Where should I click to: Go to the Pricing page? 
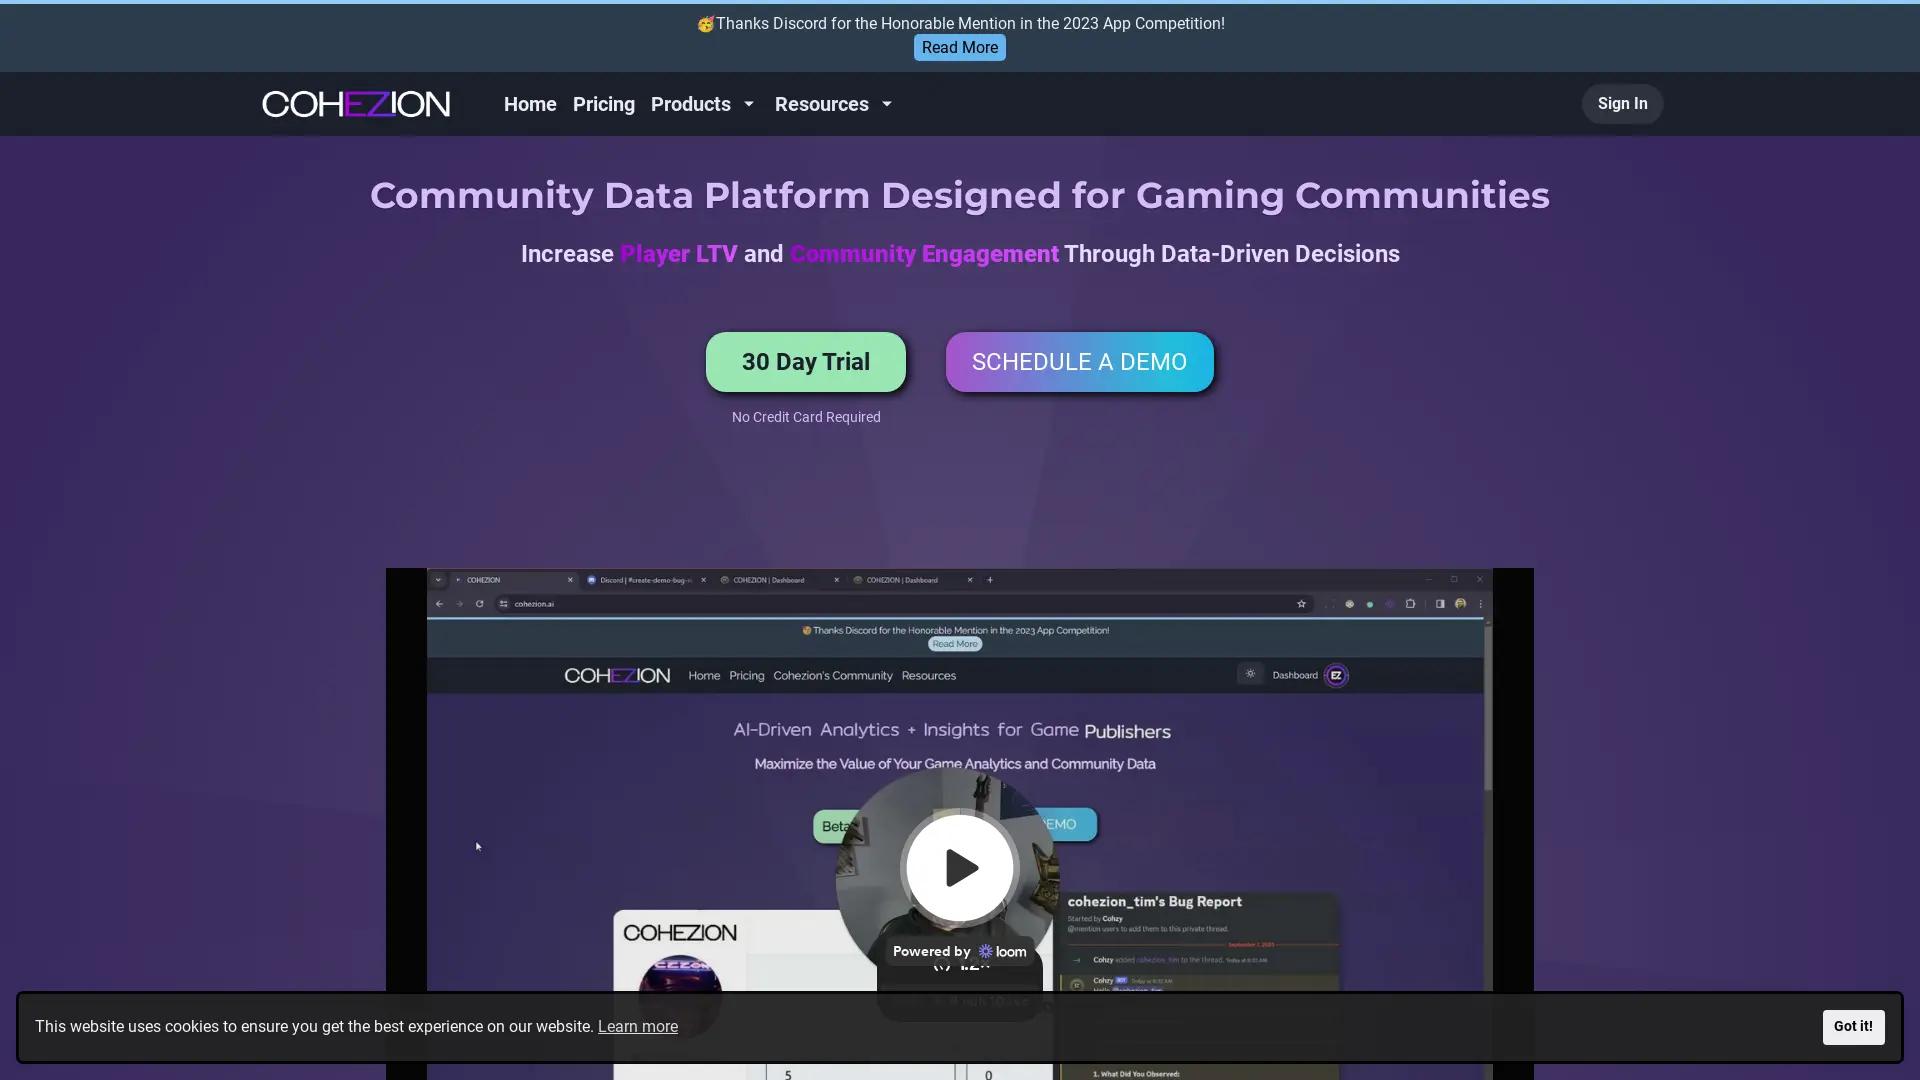pos(603,104)
